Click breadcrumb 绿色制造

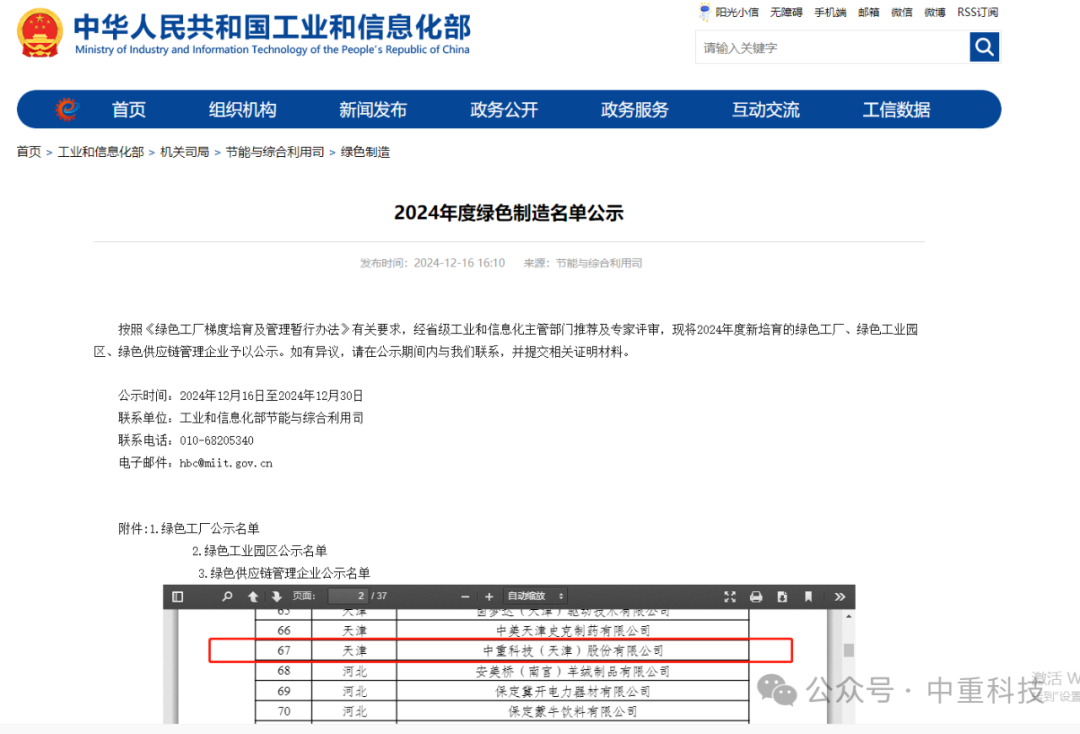[x=365, y=151]
